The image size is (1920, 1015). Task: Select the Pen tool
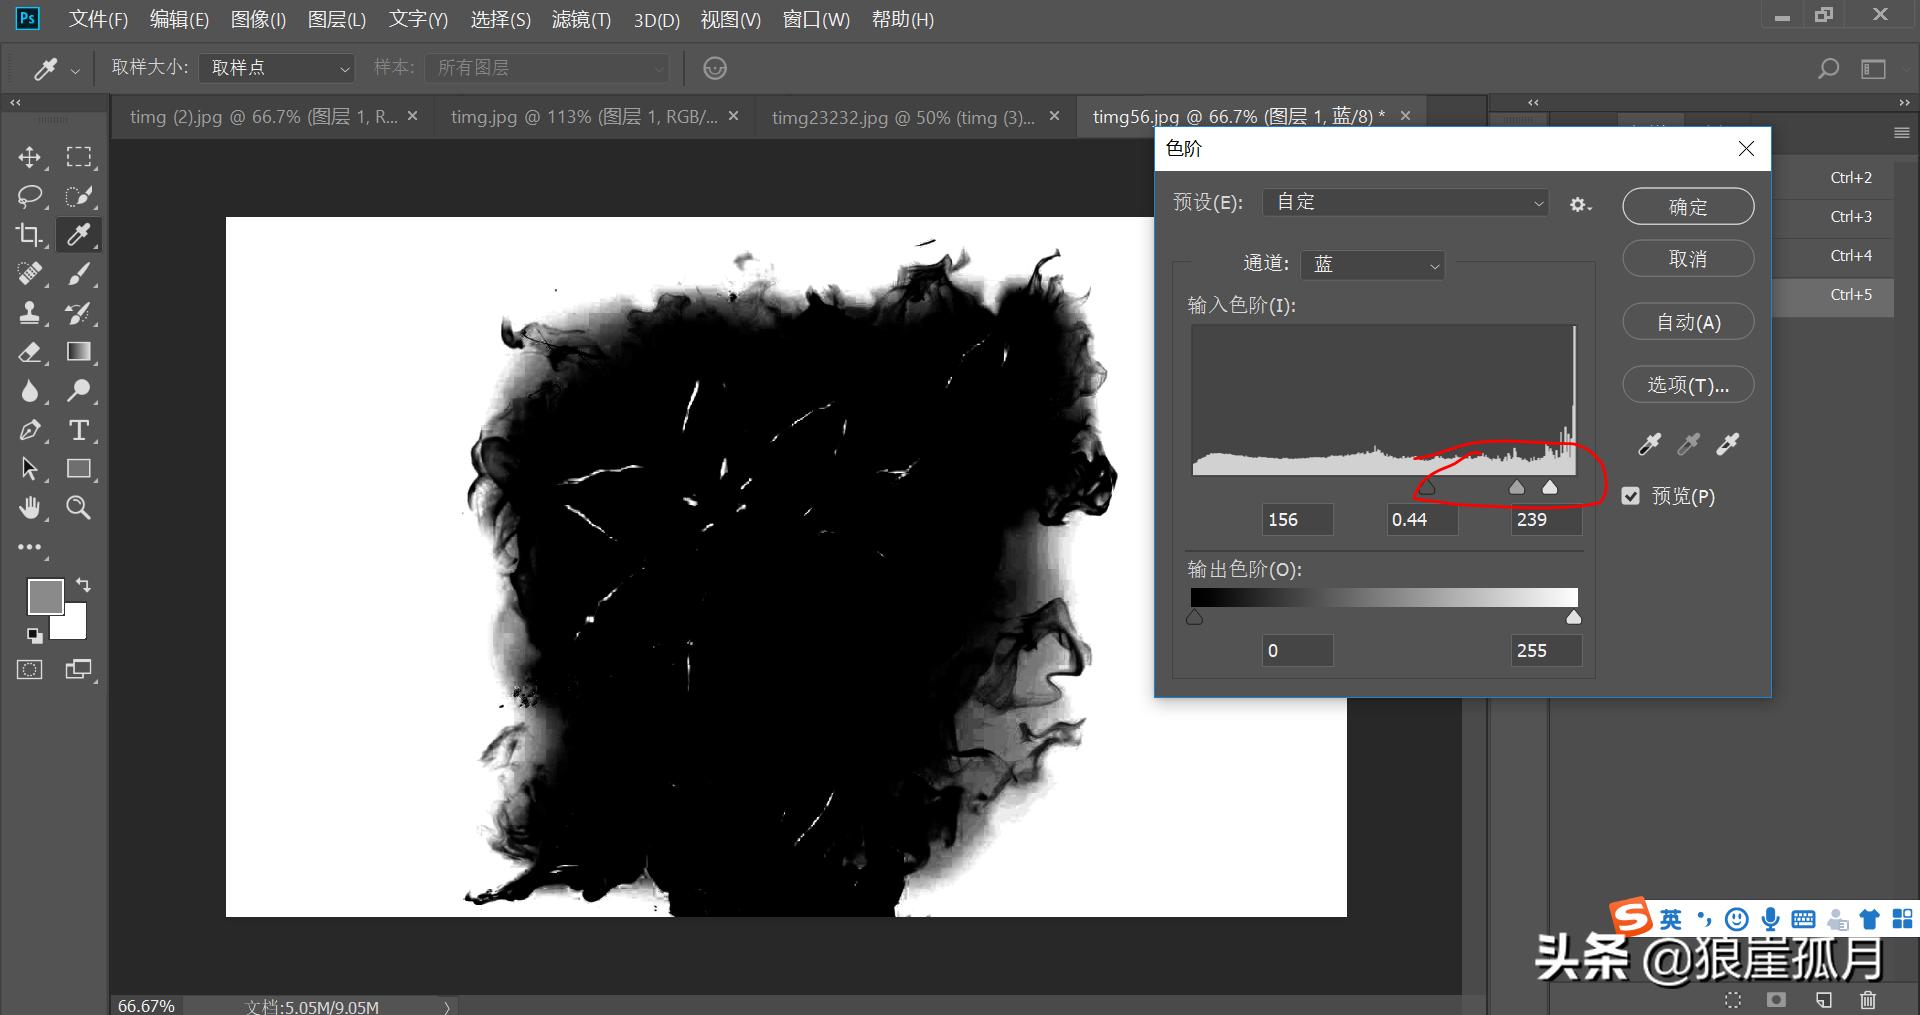point(29,429)
